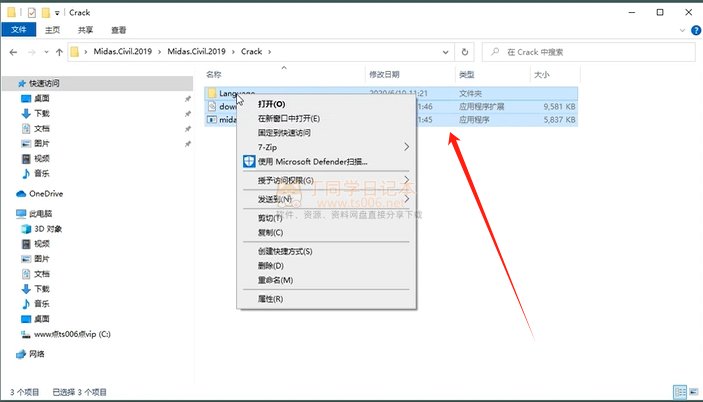The width and height of the screenshot is (703, 402).
Task: Switch to large icons view in status bar
Action: 694,392
